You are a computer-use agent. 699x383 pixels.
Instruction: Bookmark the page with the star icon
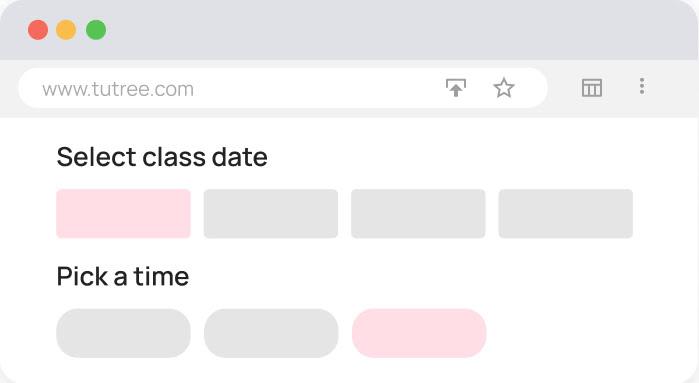[504, 88]
